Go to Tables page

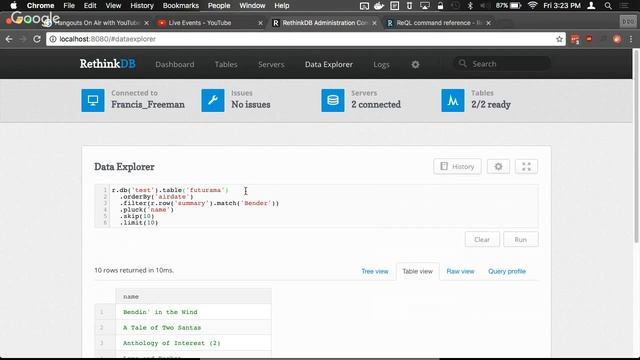(226, 64)
